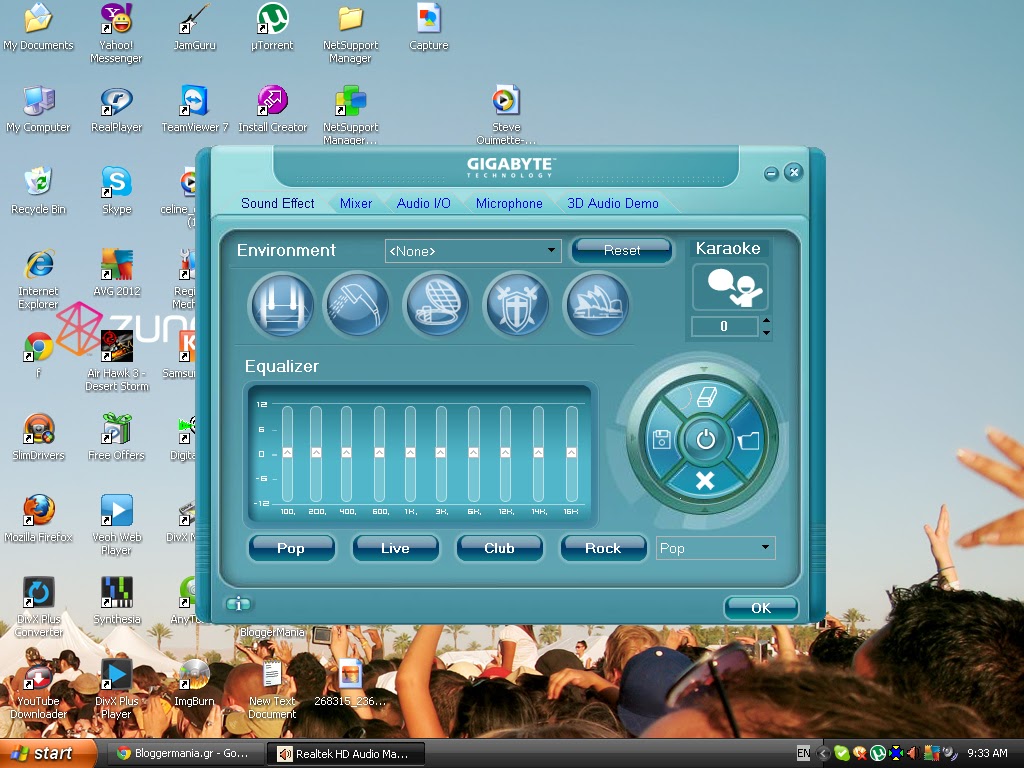Apply the Club equalizer preset button
Viewport: 1024px width, 768px height.
[x=500, y=548]
